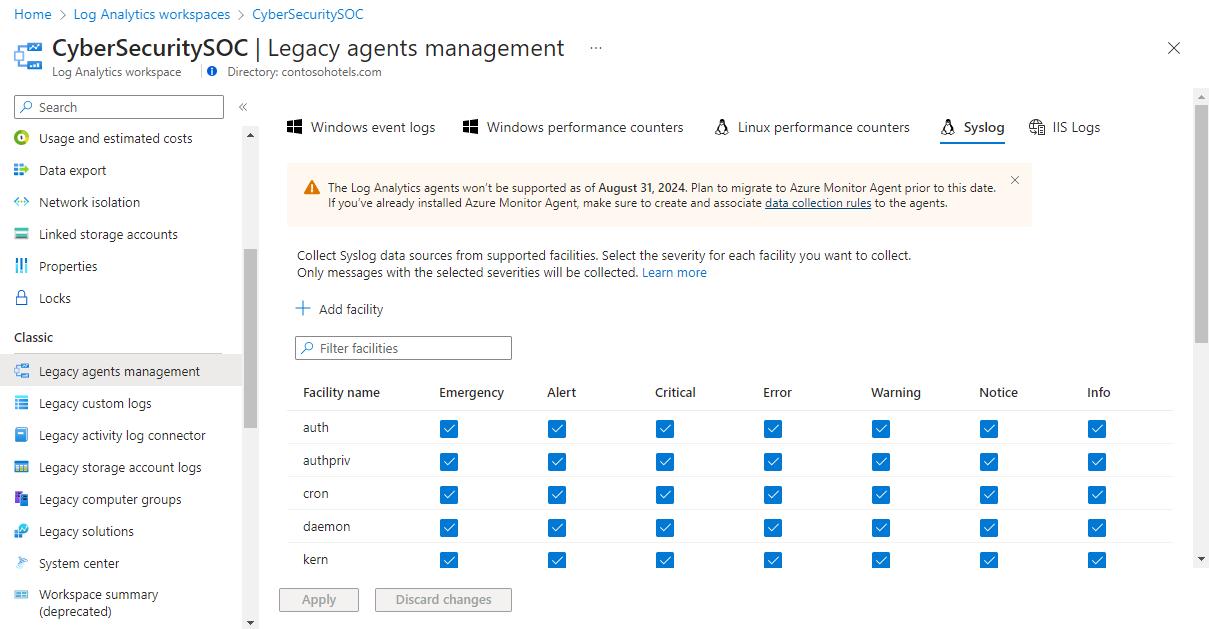Click the Legacy agents management icon
The width and height of the screenshot is (1209, 629).
click(22, 371)
